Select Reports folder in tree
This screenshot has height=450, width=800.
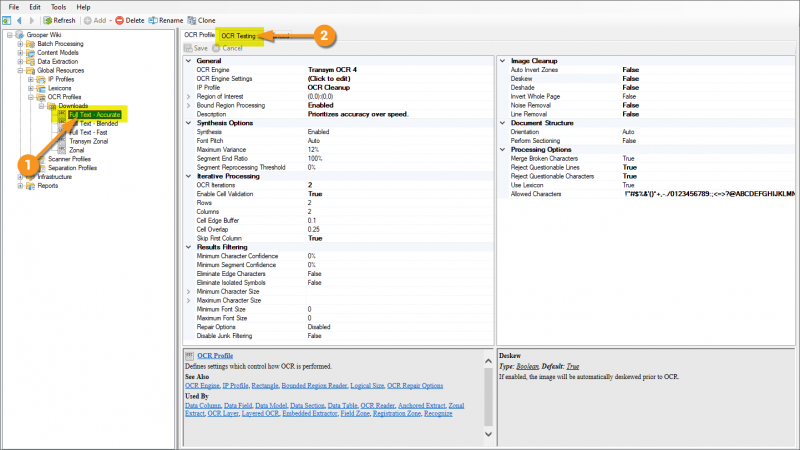point(47,186)
